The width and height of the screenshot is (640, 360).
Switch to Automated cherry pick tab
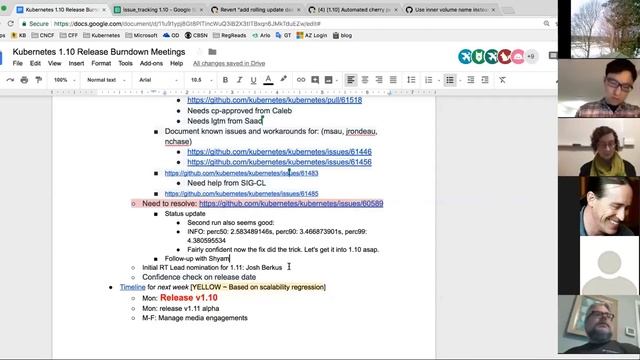pos(353,9)
